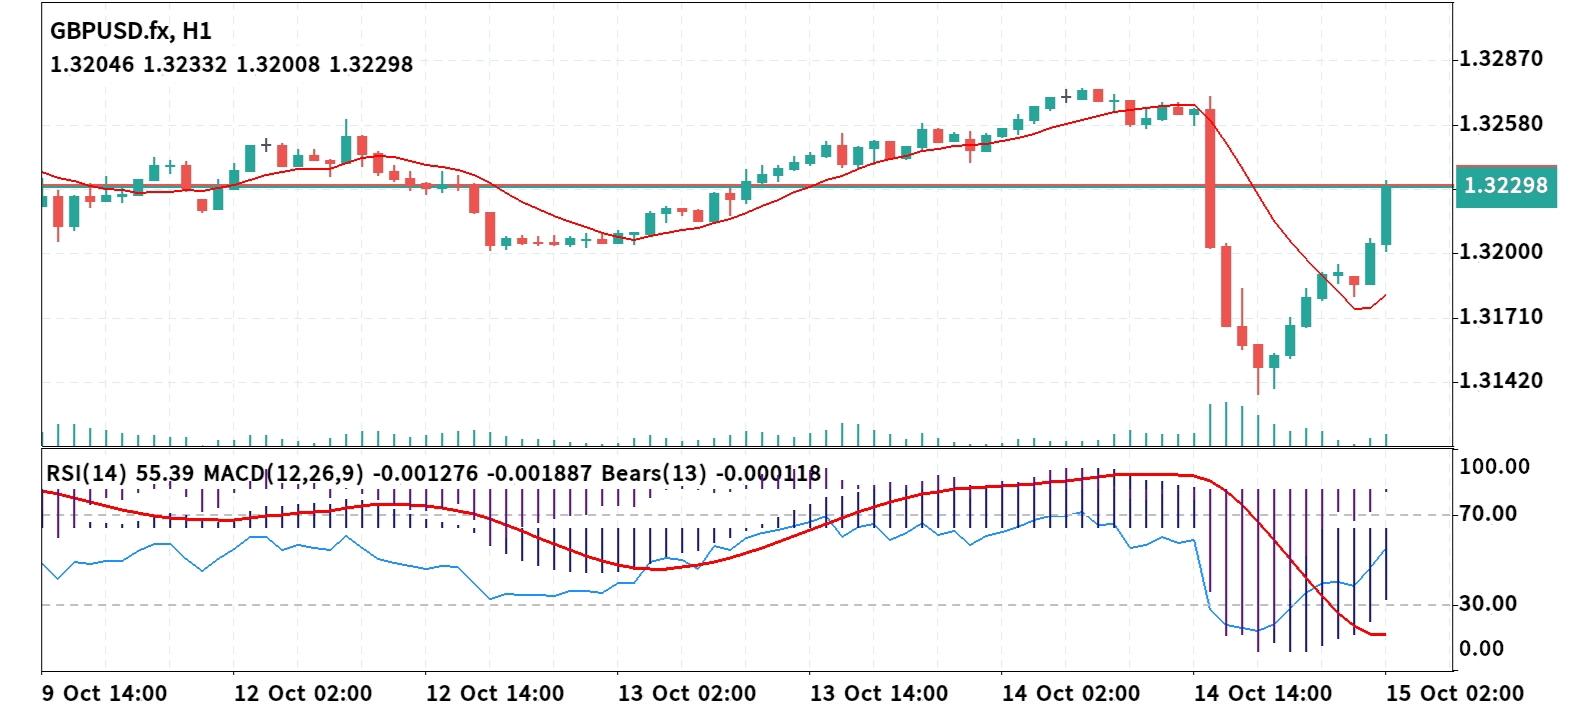Click the 9 Oct 14:00 time label
Screen dimensions: 1572x720
[105, 694]
